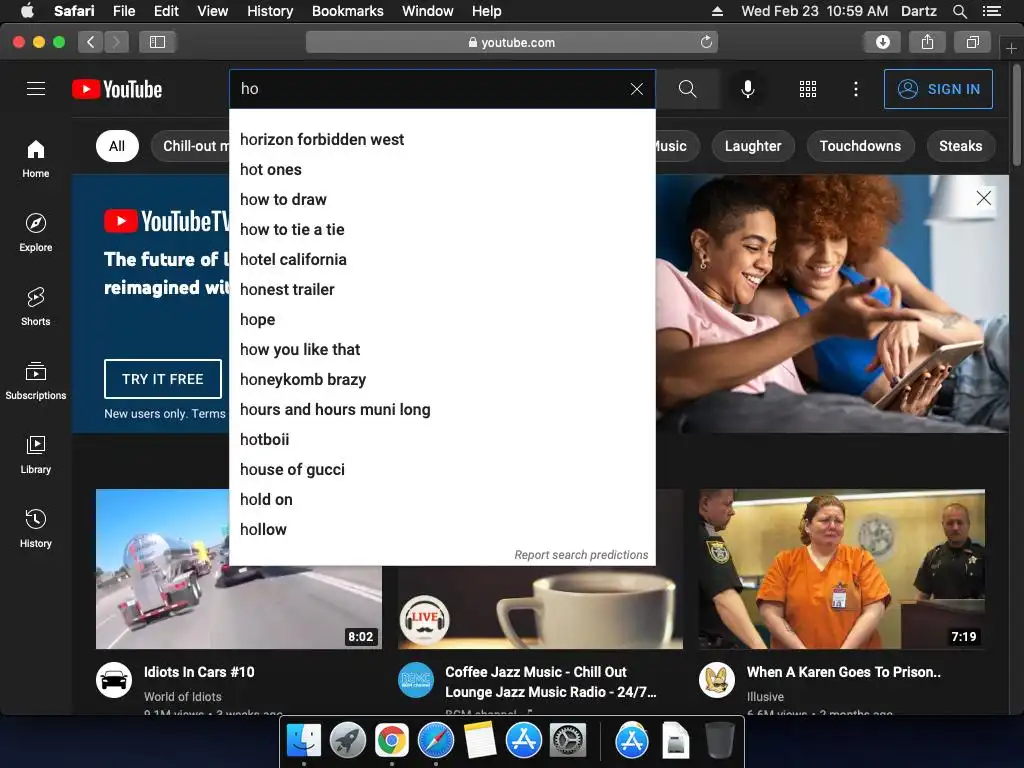Open the Bookmarks menu
Viewport: 1024px width, 768px height.
347,11
